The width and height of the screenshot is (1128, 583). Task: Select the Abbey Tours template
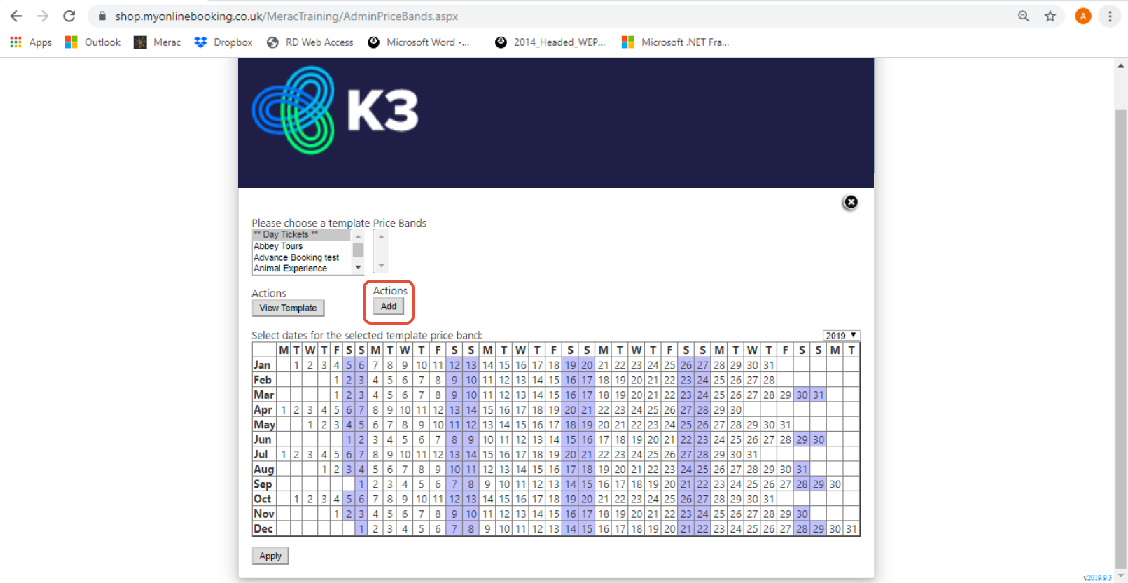click(x=302, y=246)
